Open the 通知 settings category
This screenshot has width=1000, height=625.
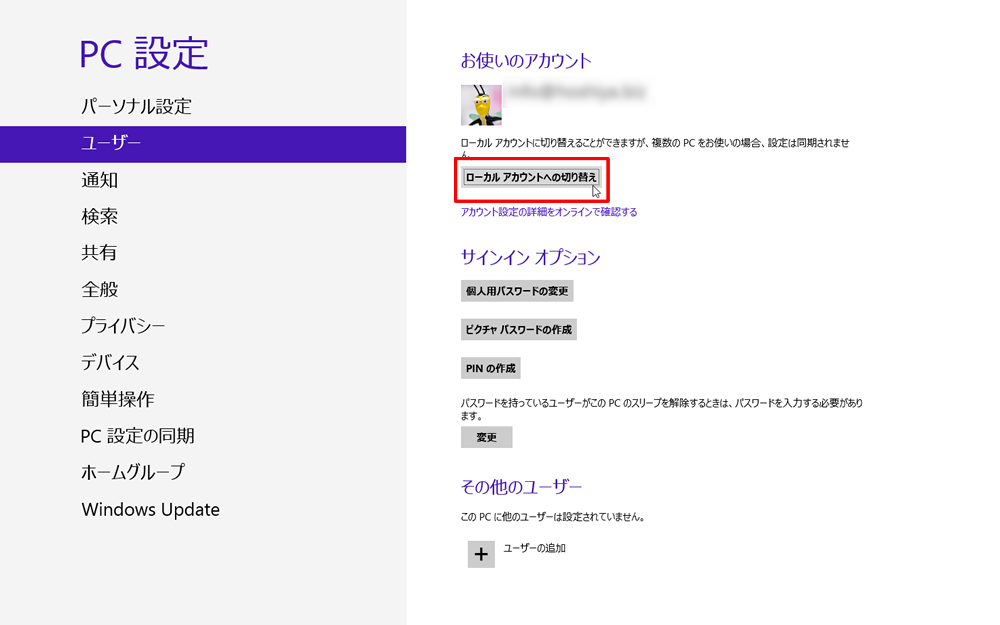point(99,180)
